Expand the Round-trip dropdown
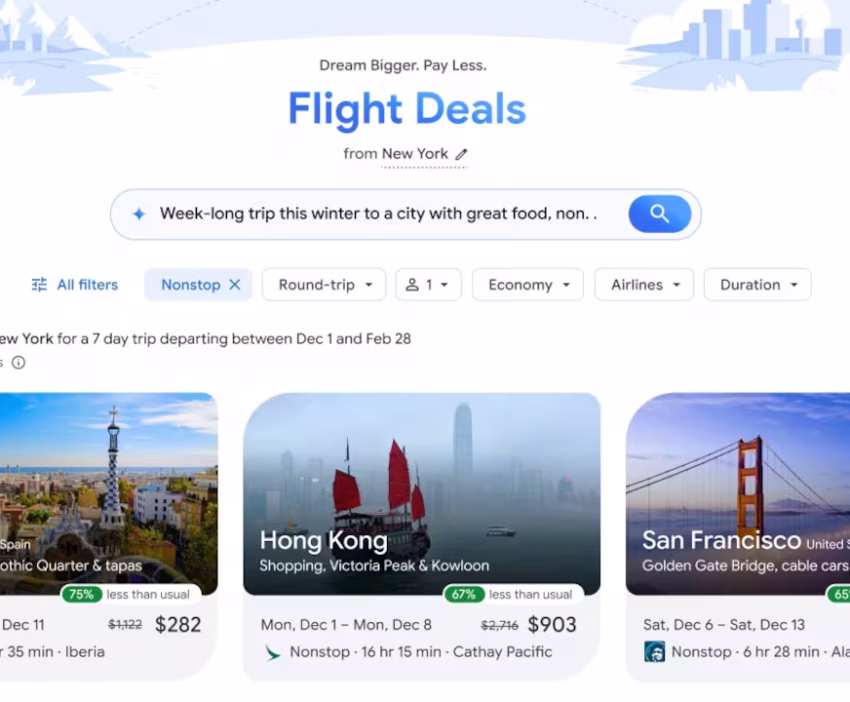 point(324,285)
